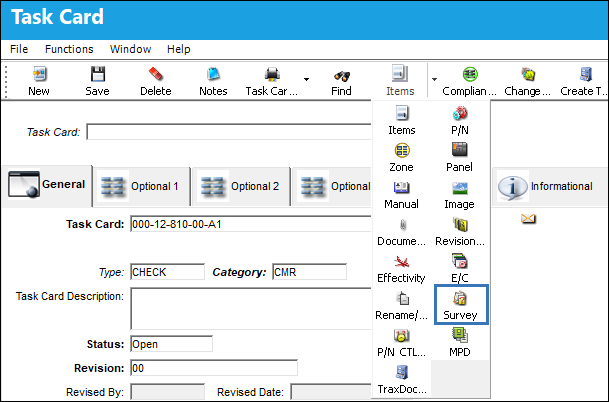The height and width of the screenshot is (402, 609).
Task: Click the Items button in the toolbar
Action: pos(400,81)
